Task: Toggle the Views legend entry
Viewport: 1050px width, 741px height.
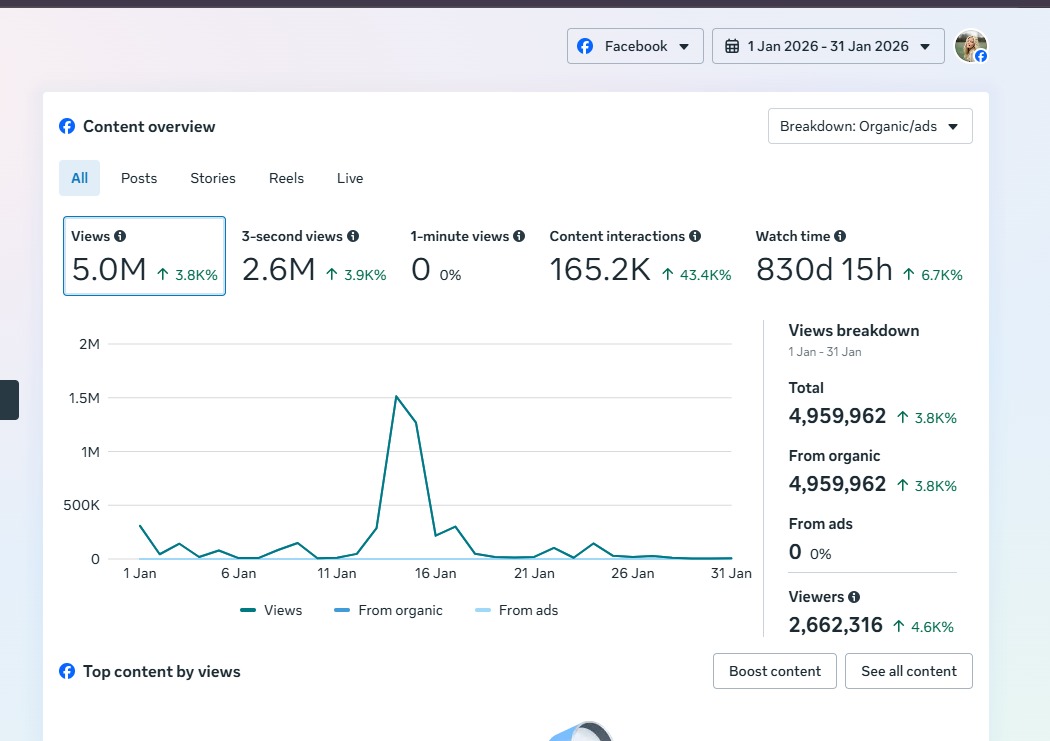Action: coord(271,610)
